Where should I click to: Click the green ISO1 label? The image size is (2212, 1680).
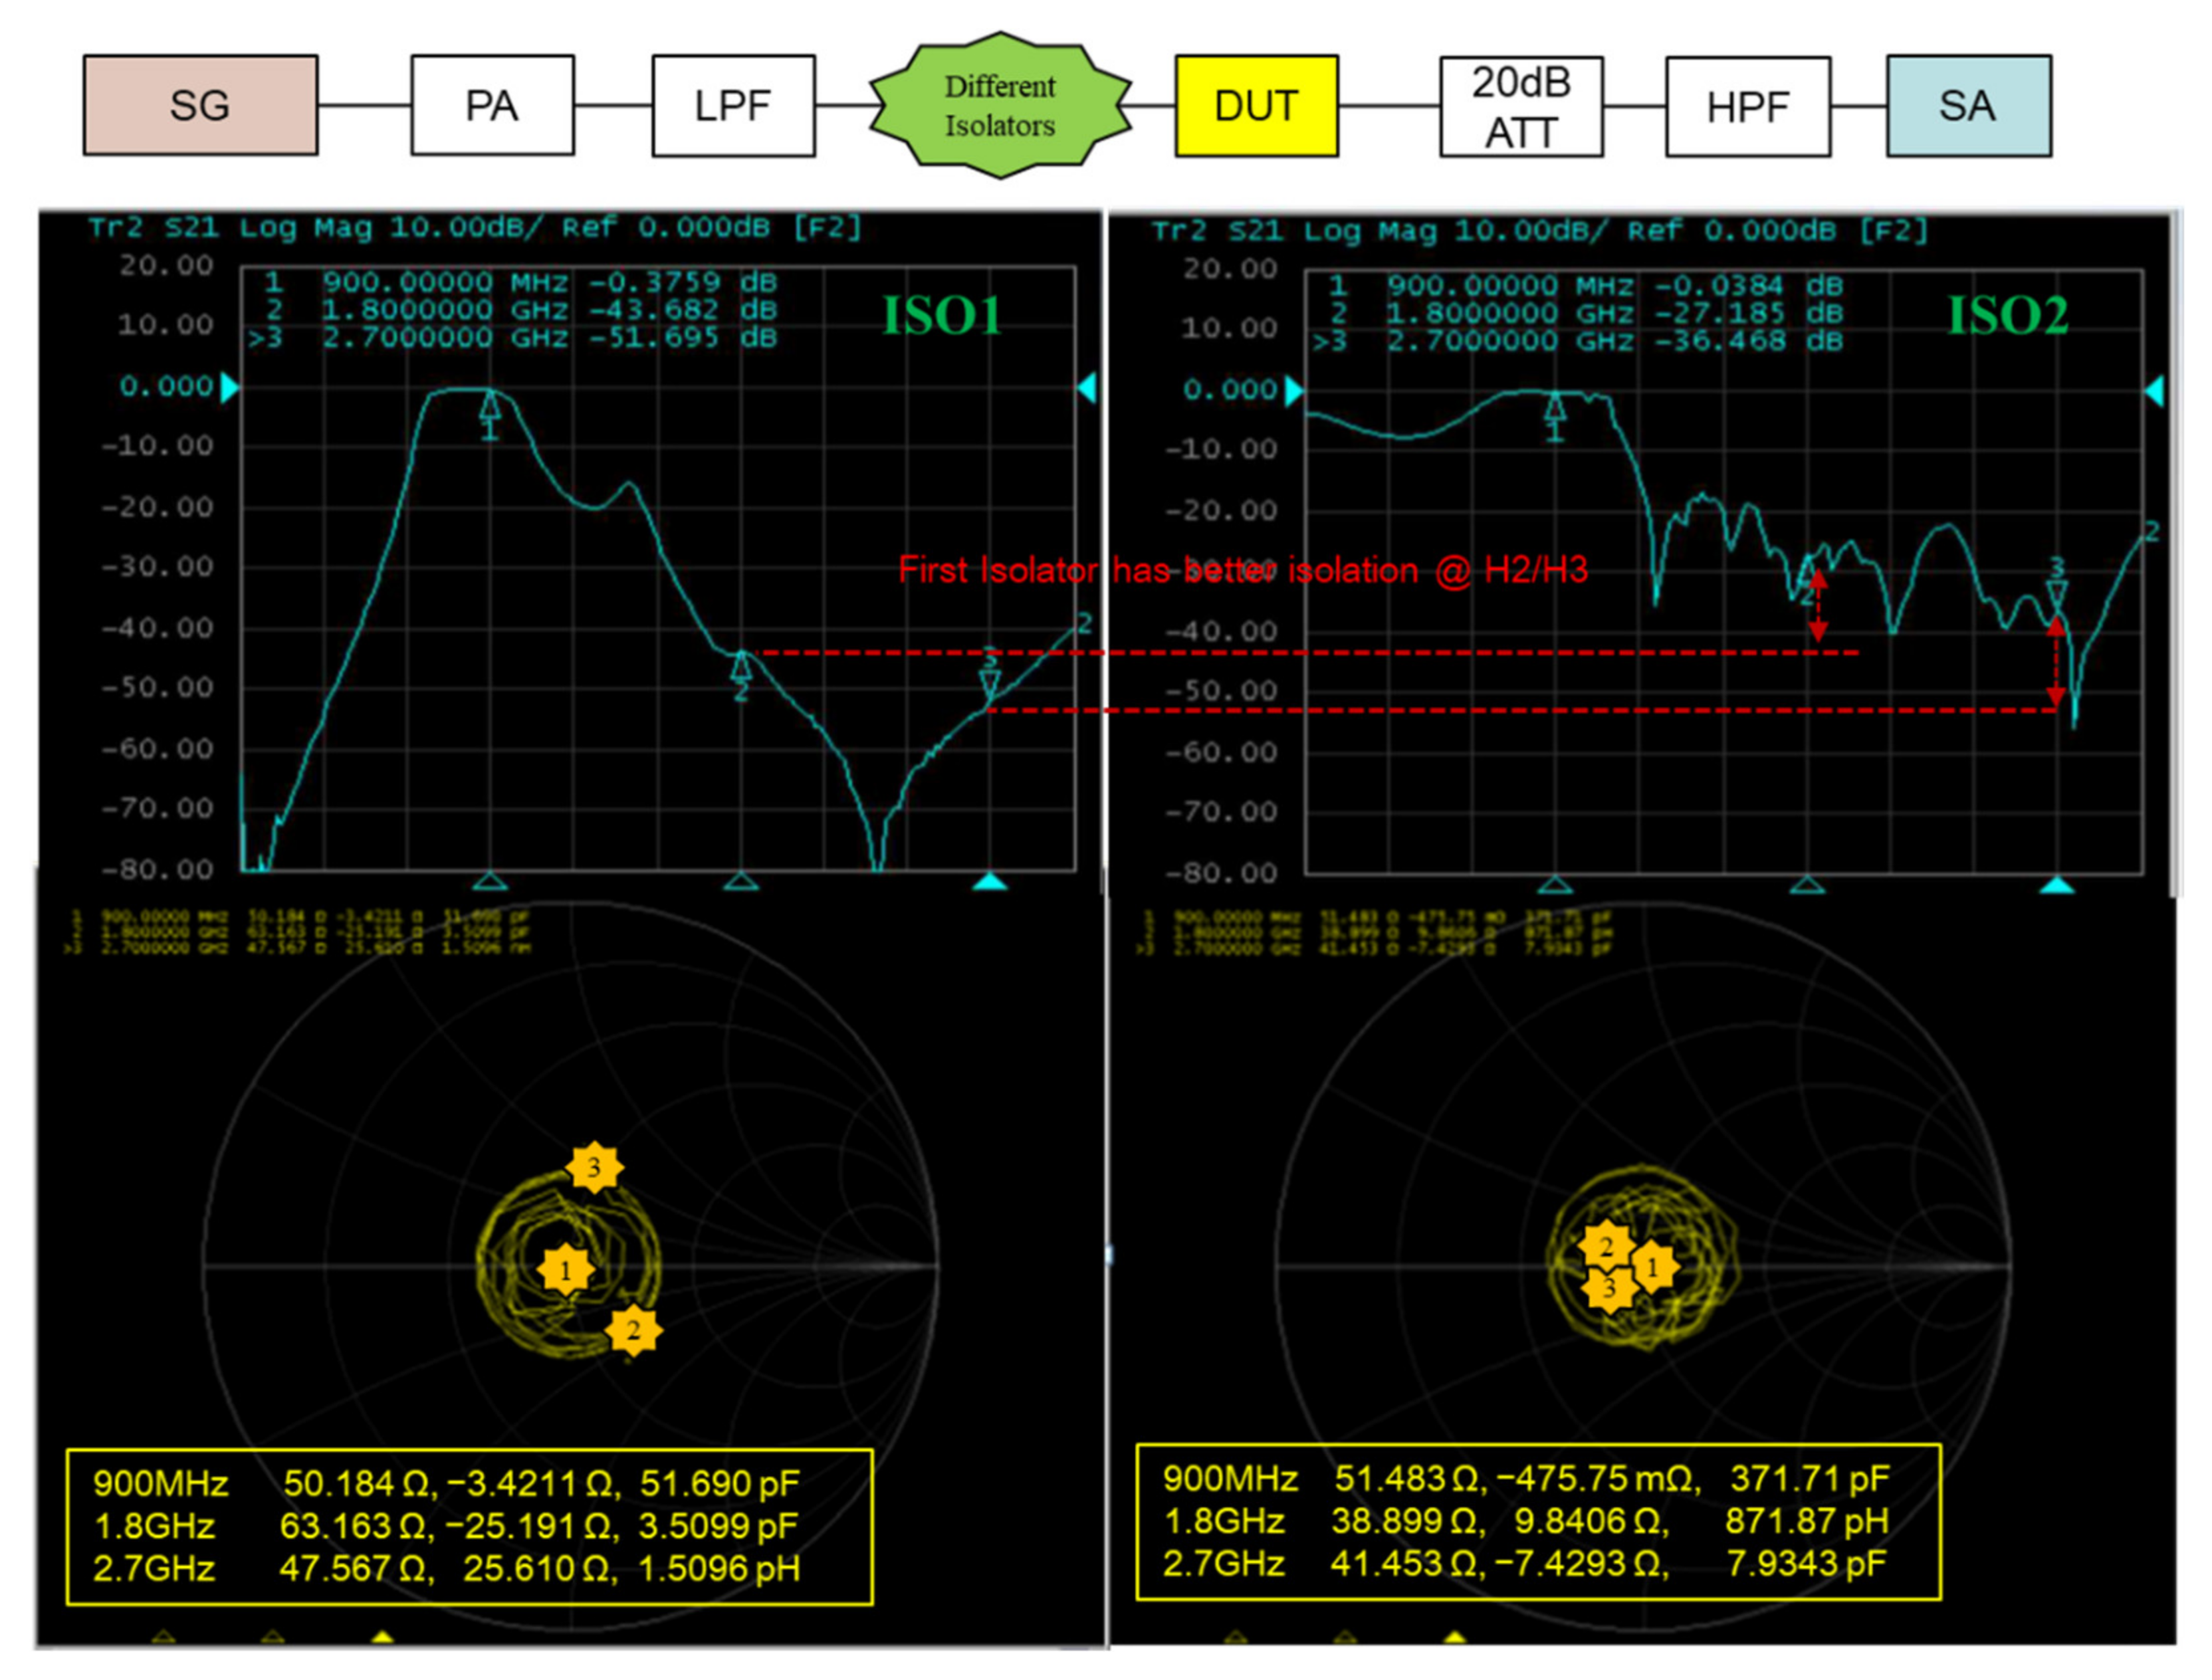pyautogui.click(x=941, y=316)
